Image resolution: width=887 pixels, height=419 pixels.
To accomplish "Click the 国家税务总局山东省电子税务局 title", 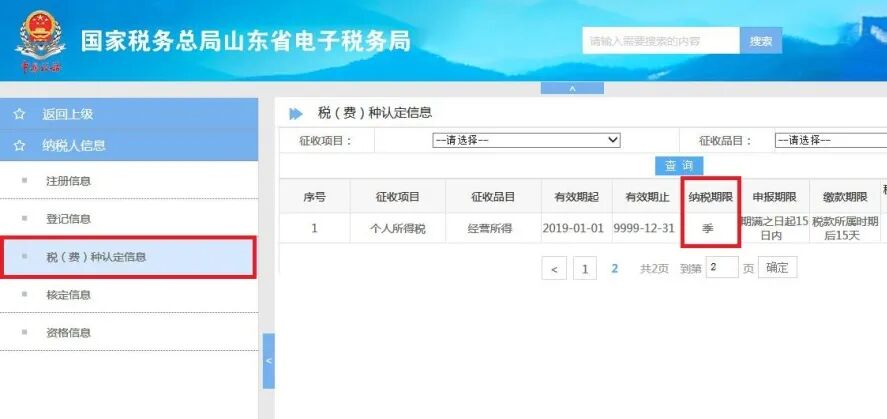I will click(x=246, y=41).
